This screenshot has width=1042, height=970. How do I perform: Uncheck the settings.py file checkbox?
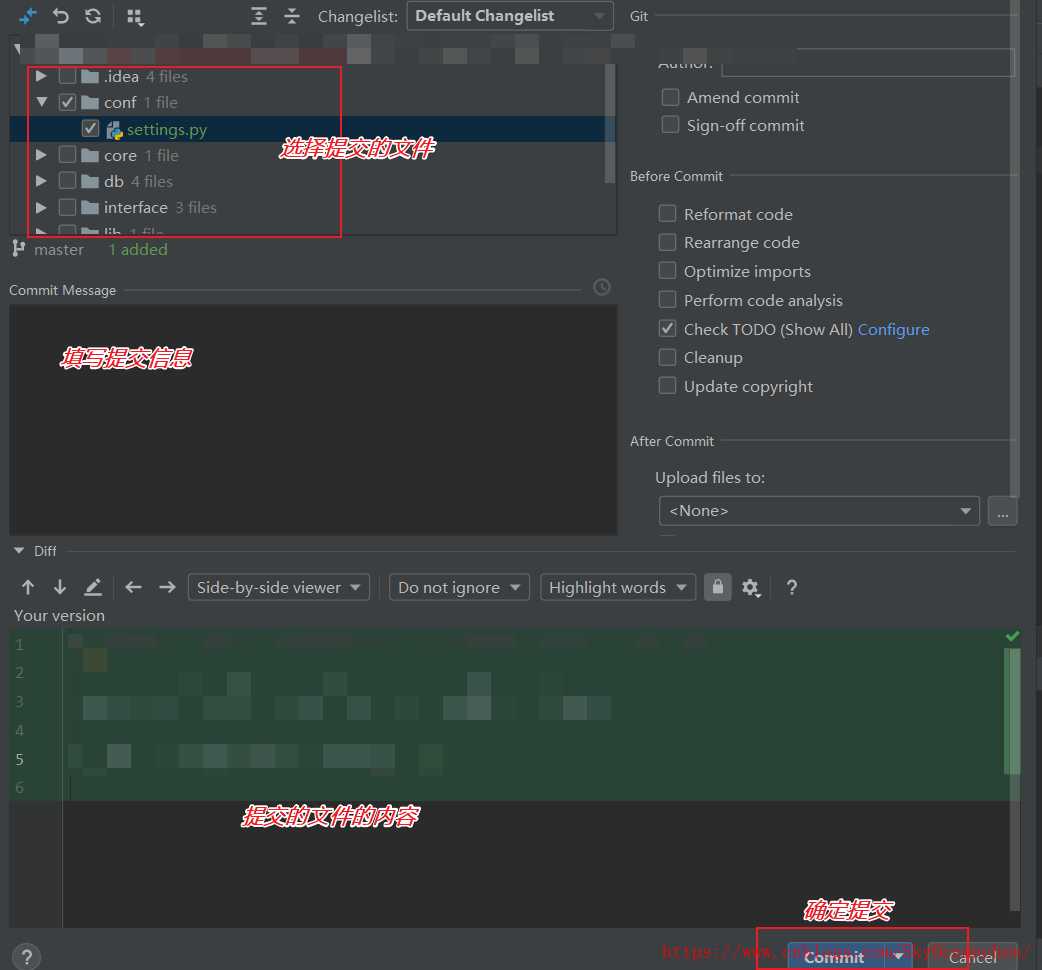pyautogui.click(x=90, y=129)
